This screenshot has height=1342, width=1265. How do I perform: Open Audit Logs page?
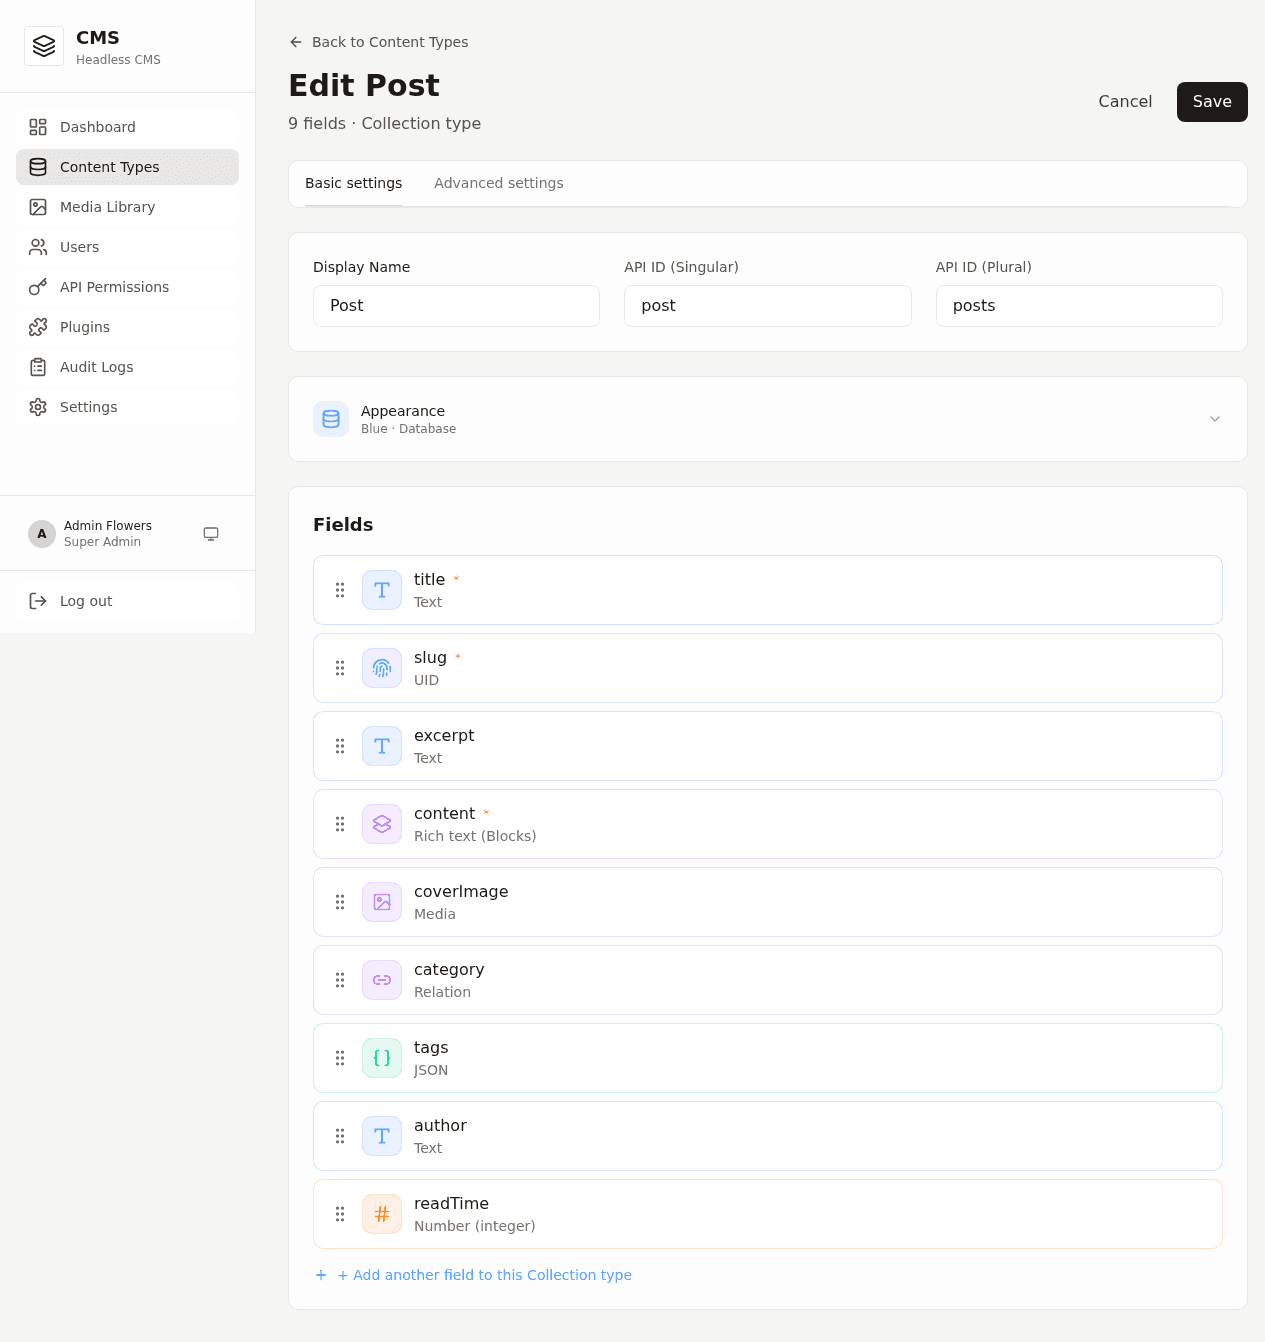point(127,367)
